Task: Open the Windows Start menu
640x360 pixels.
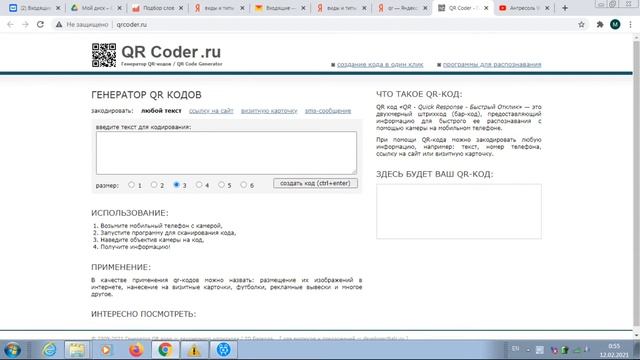Action: 13,350
